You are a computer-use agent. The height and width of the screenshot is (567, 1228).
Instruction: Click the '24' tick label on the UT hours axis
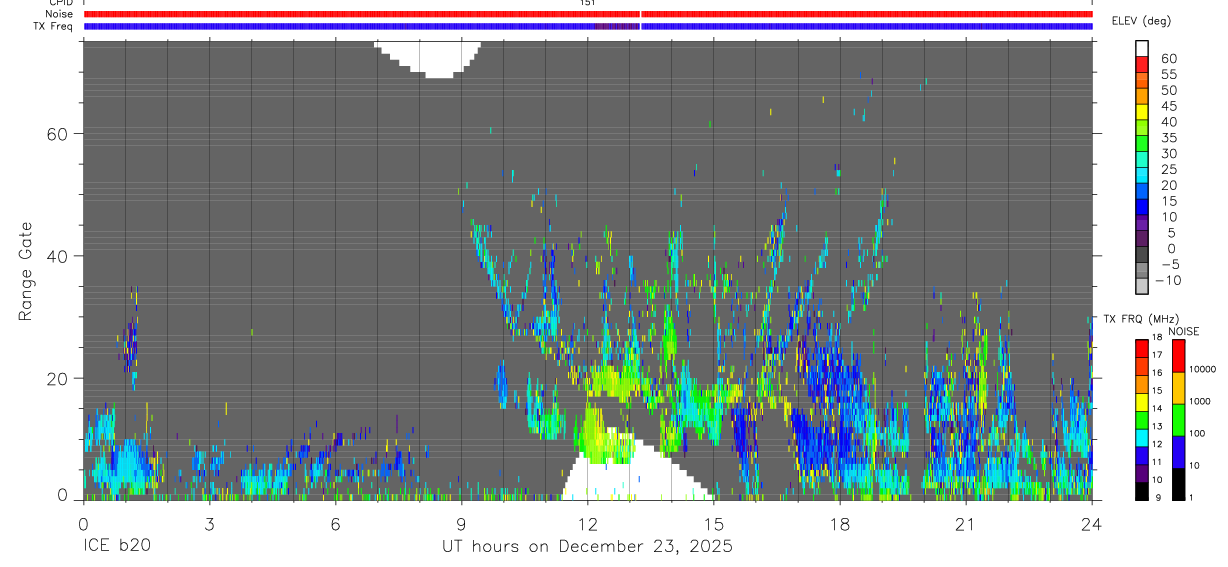1091,524
